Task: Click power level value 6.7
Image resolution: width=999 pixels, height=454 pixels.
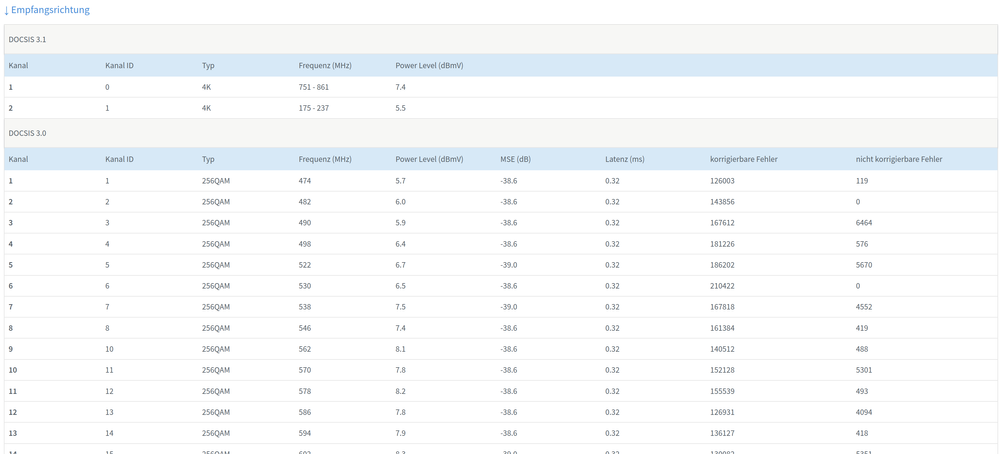Action: 401,265
